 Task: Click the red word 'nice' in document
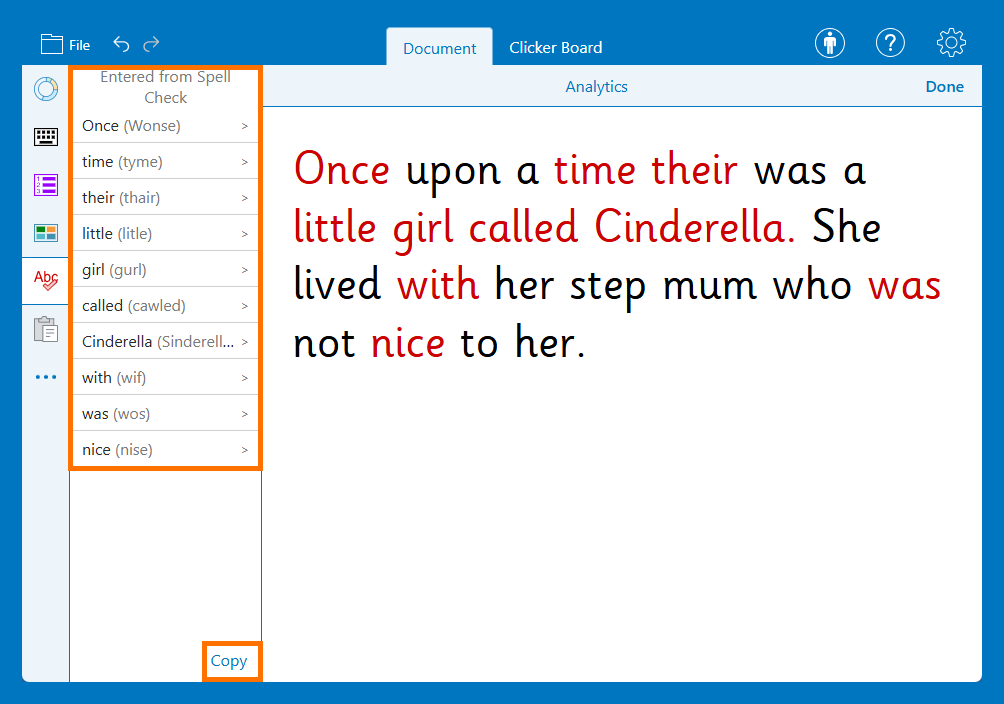408,343
